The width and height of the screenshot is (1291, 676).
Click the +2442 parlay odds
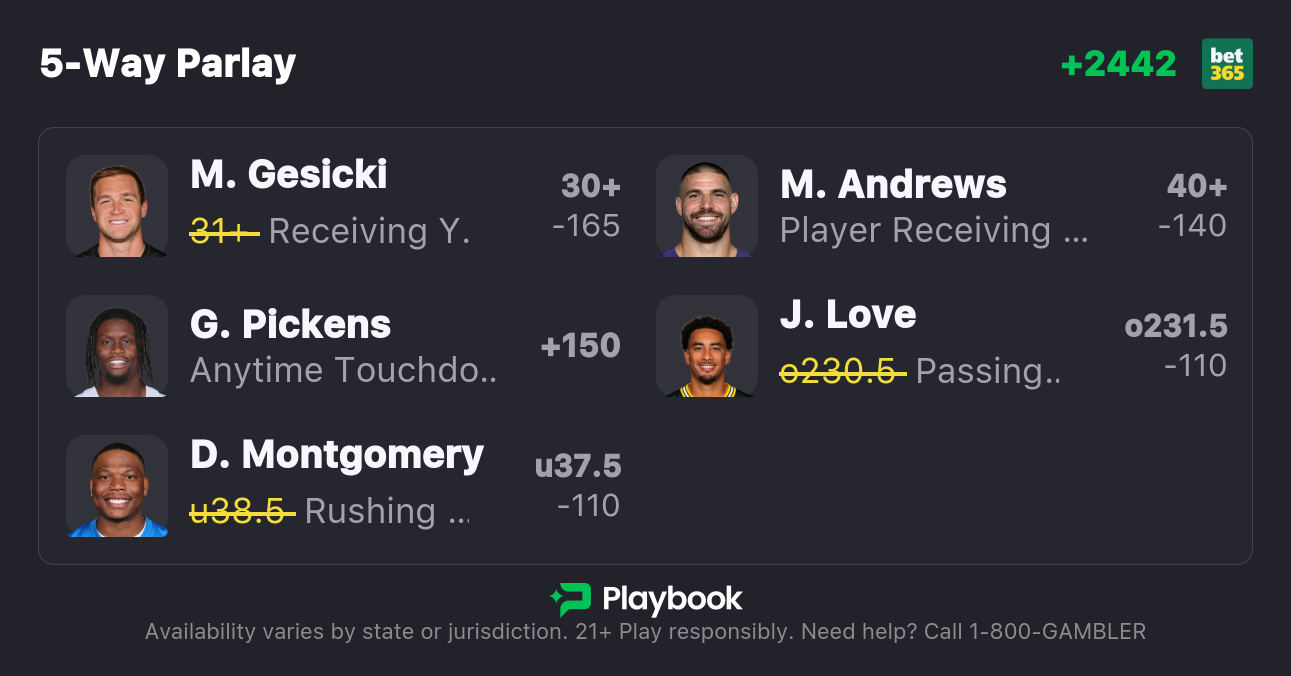pyautogui.click(x=1118, y=64)
